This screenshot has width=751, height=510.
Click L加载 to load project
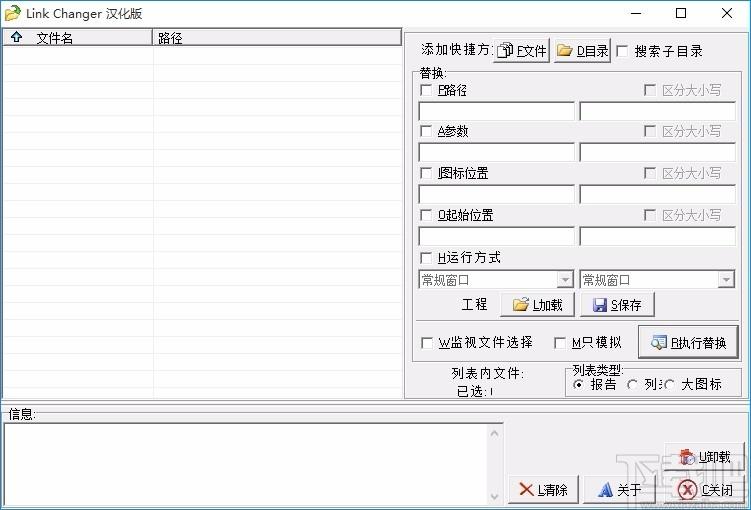click(x=537, y=304)
